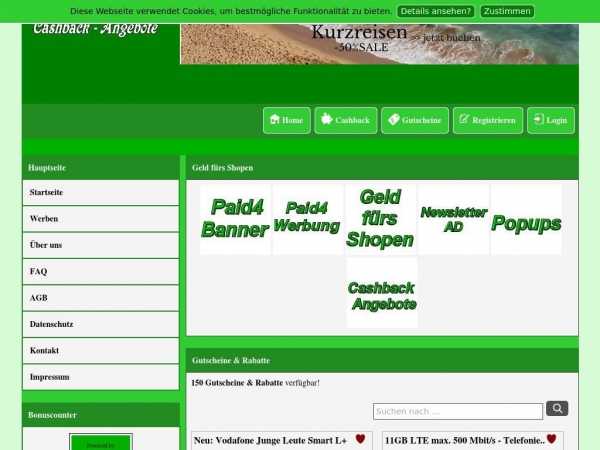Open Cashback in the navigation bar
Image resolution: width=600 pixels, height=450 pixels.
[346, 120]
